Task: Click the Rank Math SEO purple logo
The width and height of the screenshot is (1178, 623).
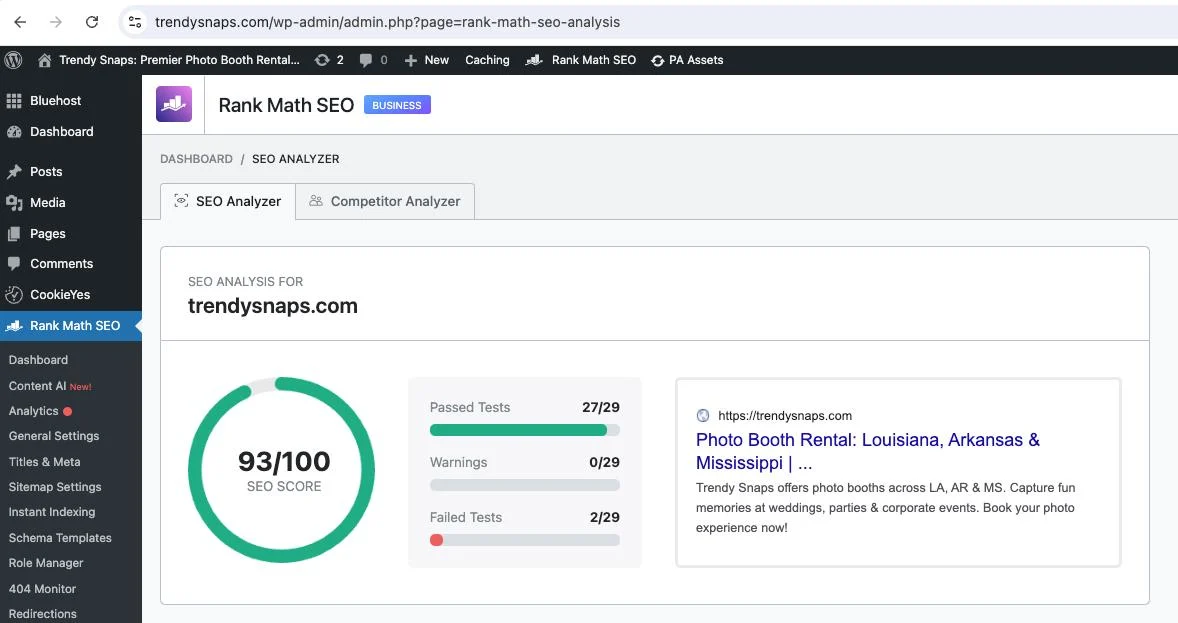Action: 174,104
